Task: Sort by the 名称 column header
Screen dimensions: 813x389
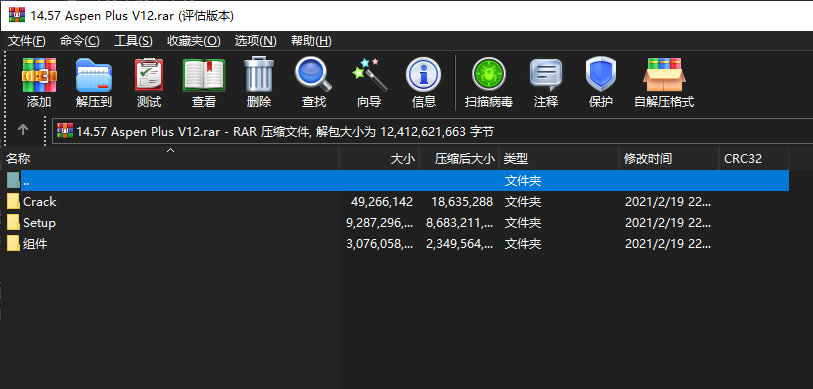Action: point(170,159)
